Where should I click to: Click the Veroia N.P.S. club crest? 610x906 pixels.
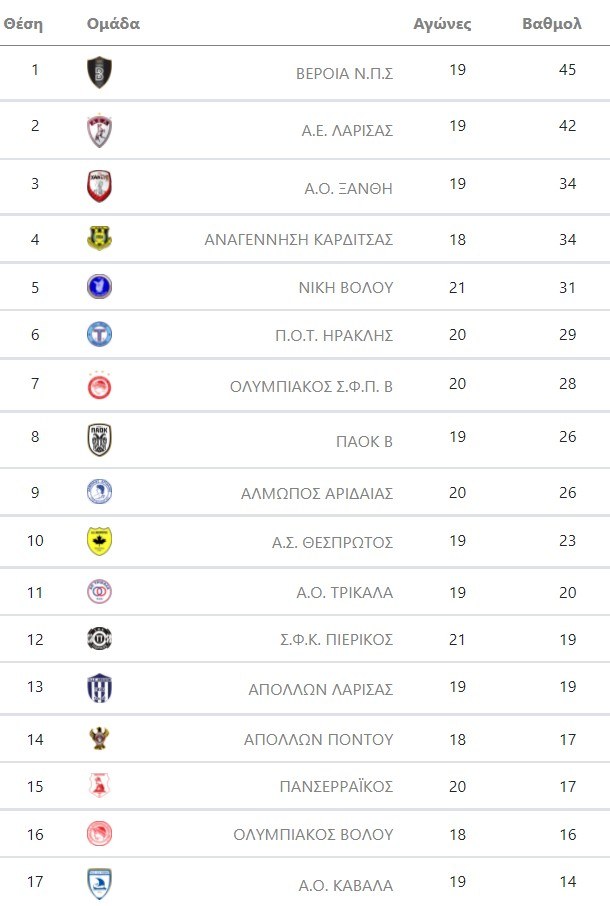tap(99, 72)
